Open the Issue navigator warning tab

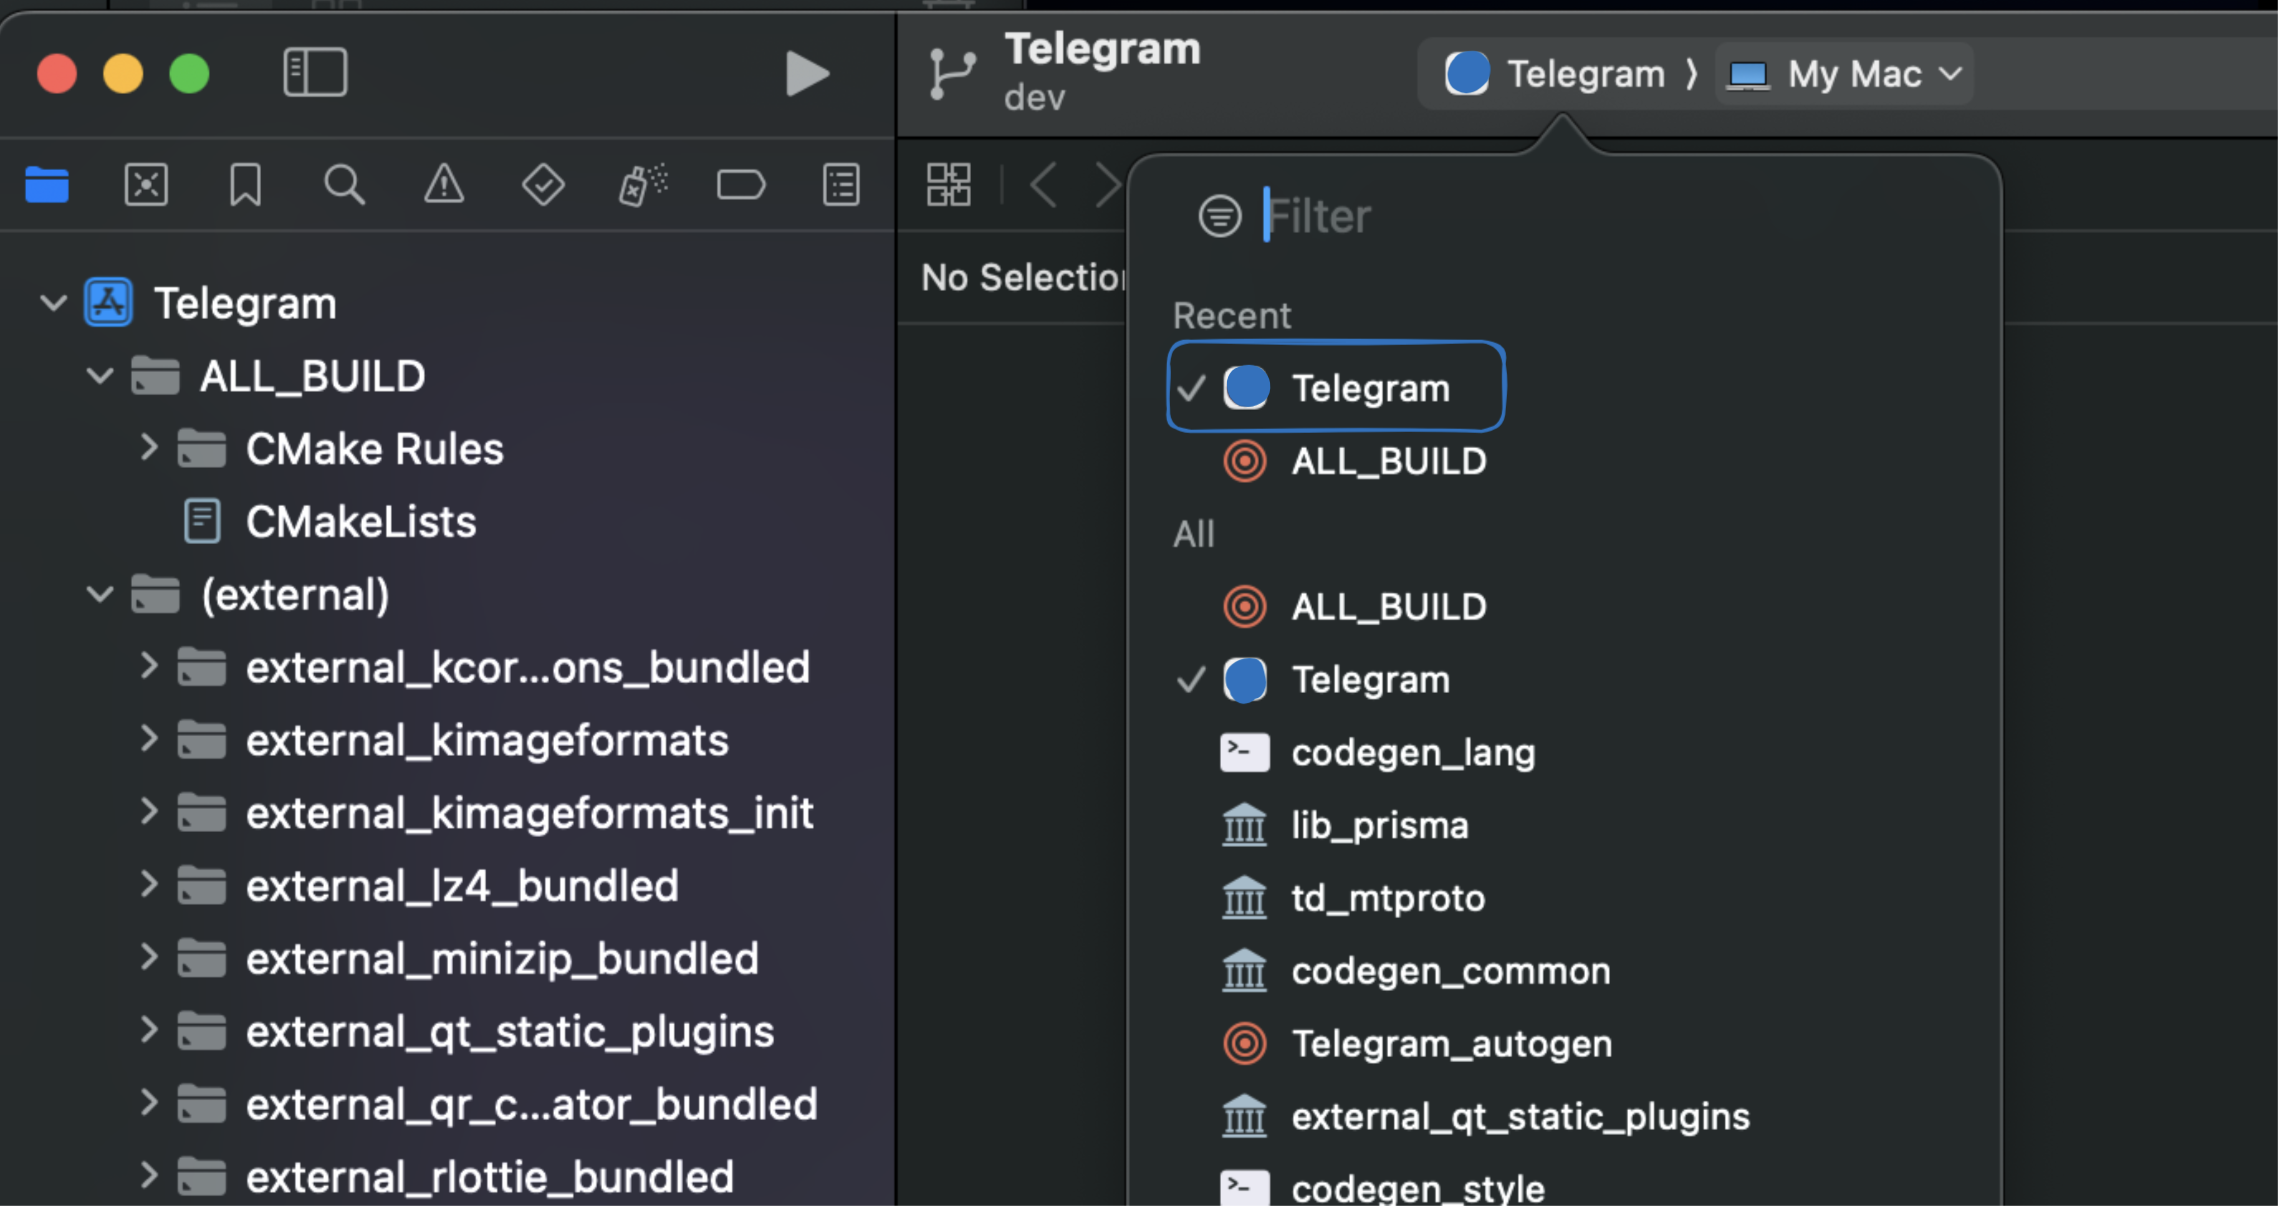(443, 185)
